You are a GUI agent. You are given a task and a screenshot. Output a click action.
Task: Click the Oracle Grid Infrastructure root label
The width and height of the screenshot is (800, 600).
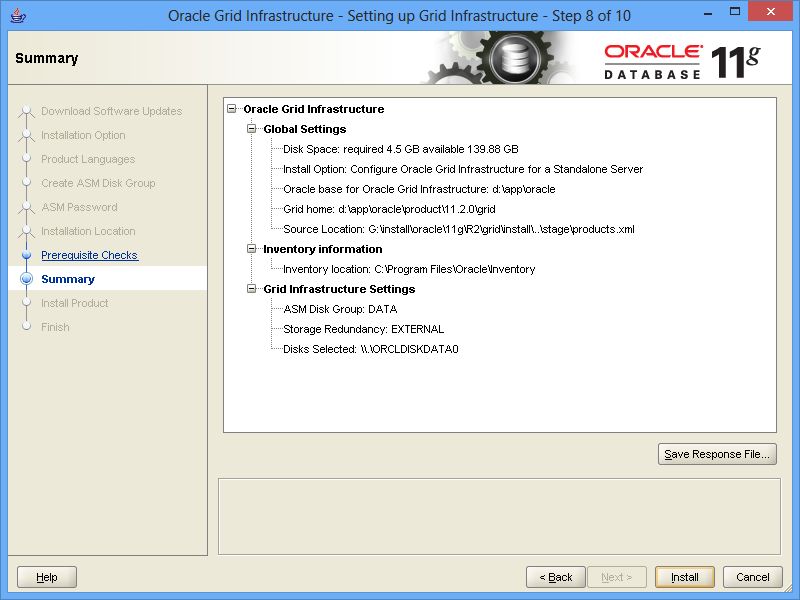(313, 109)
